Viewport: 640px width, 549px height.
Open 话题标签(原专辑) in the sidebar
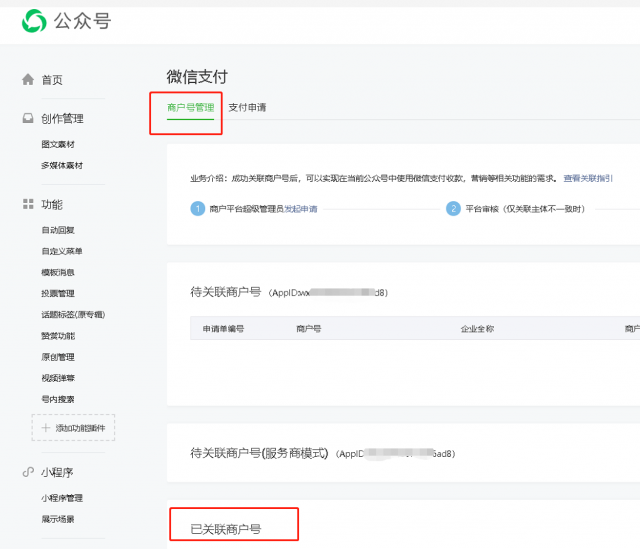pos(73,315)
